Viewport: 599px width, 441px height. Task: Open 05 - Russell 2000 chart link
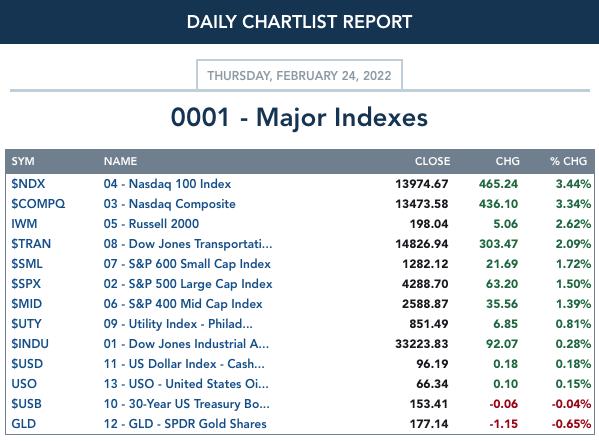(151, 224)
